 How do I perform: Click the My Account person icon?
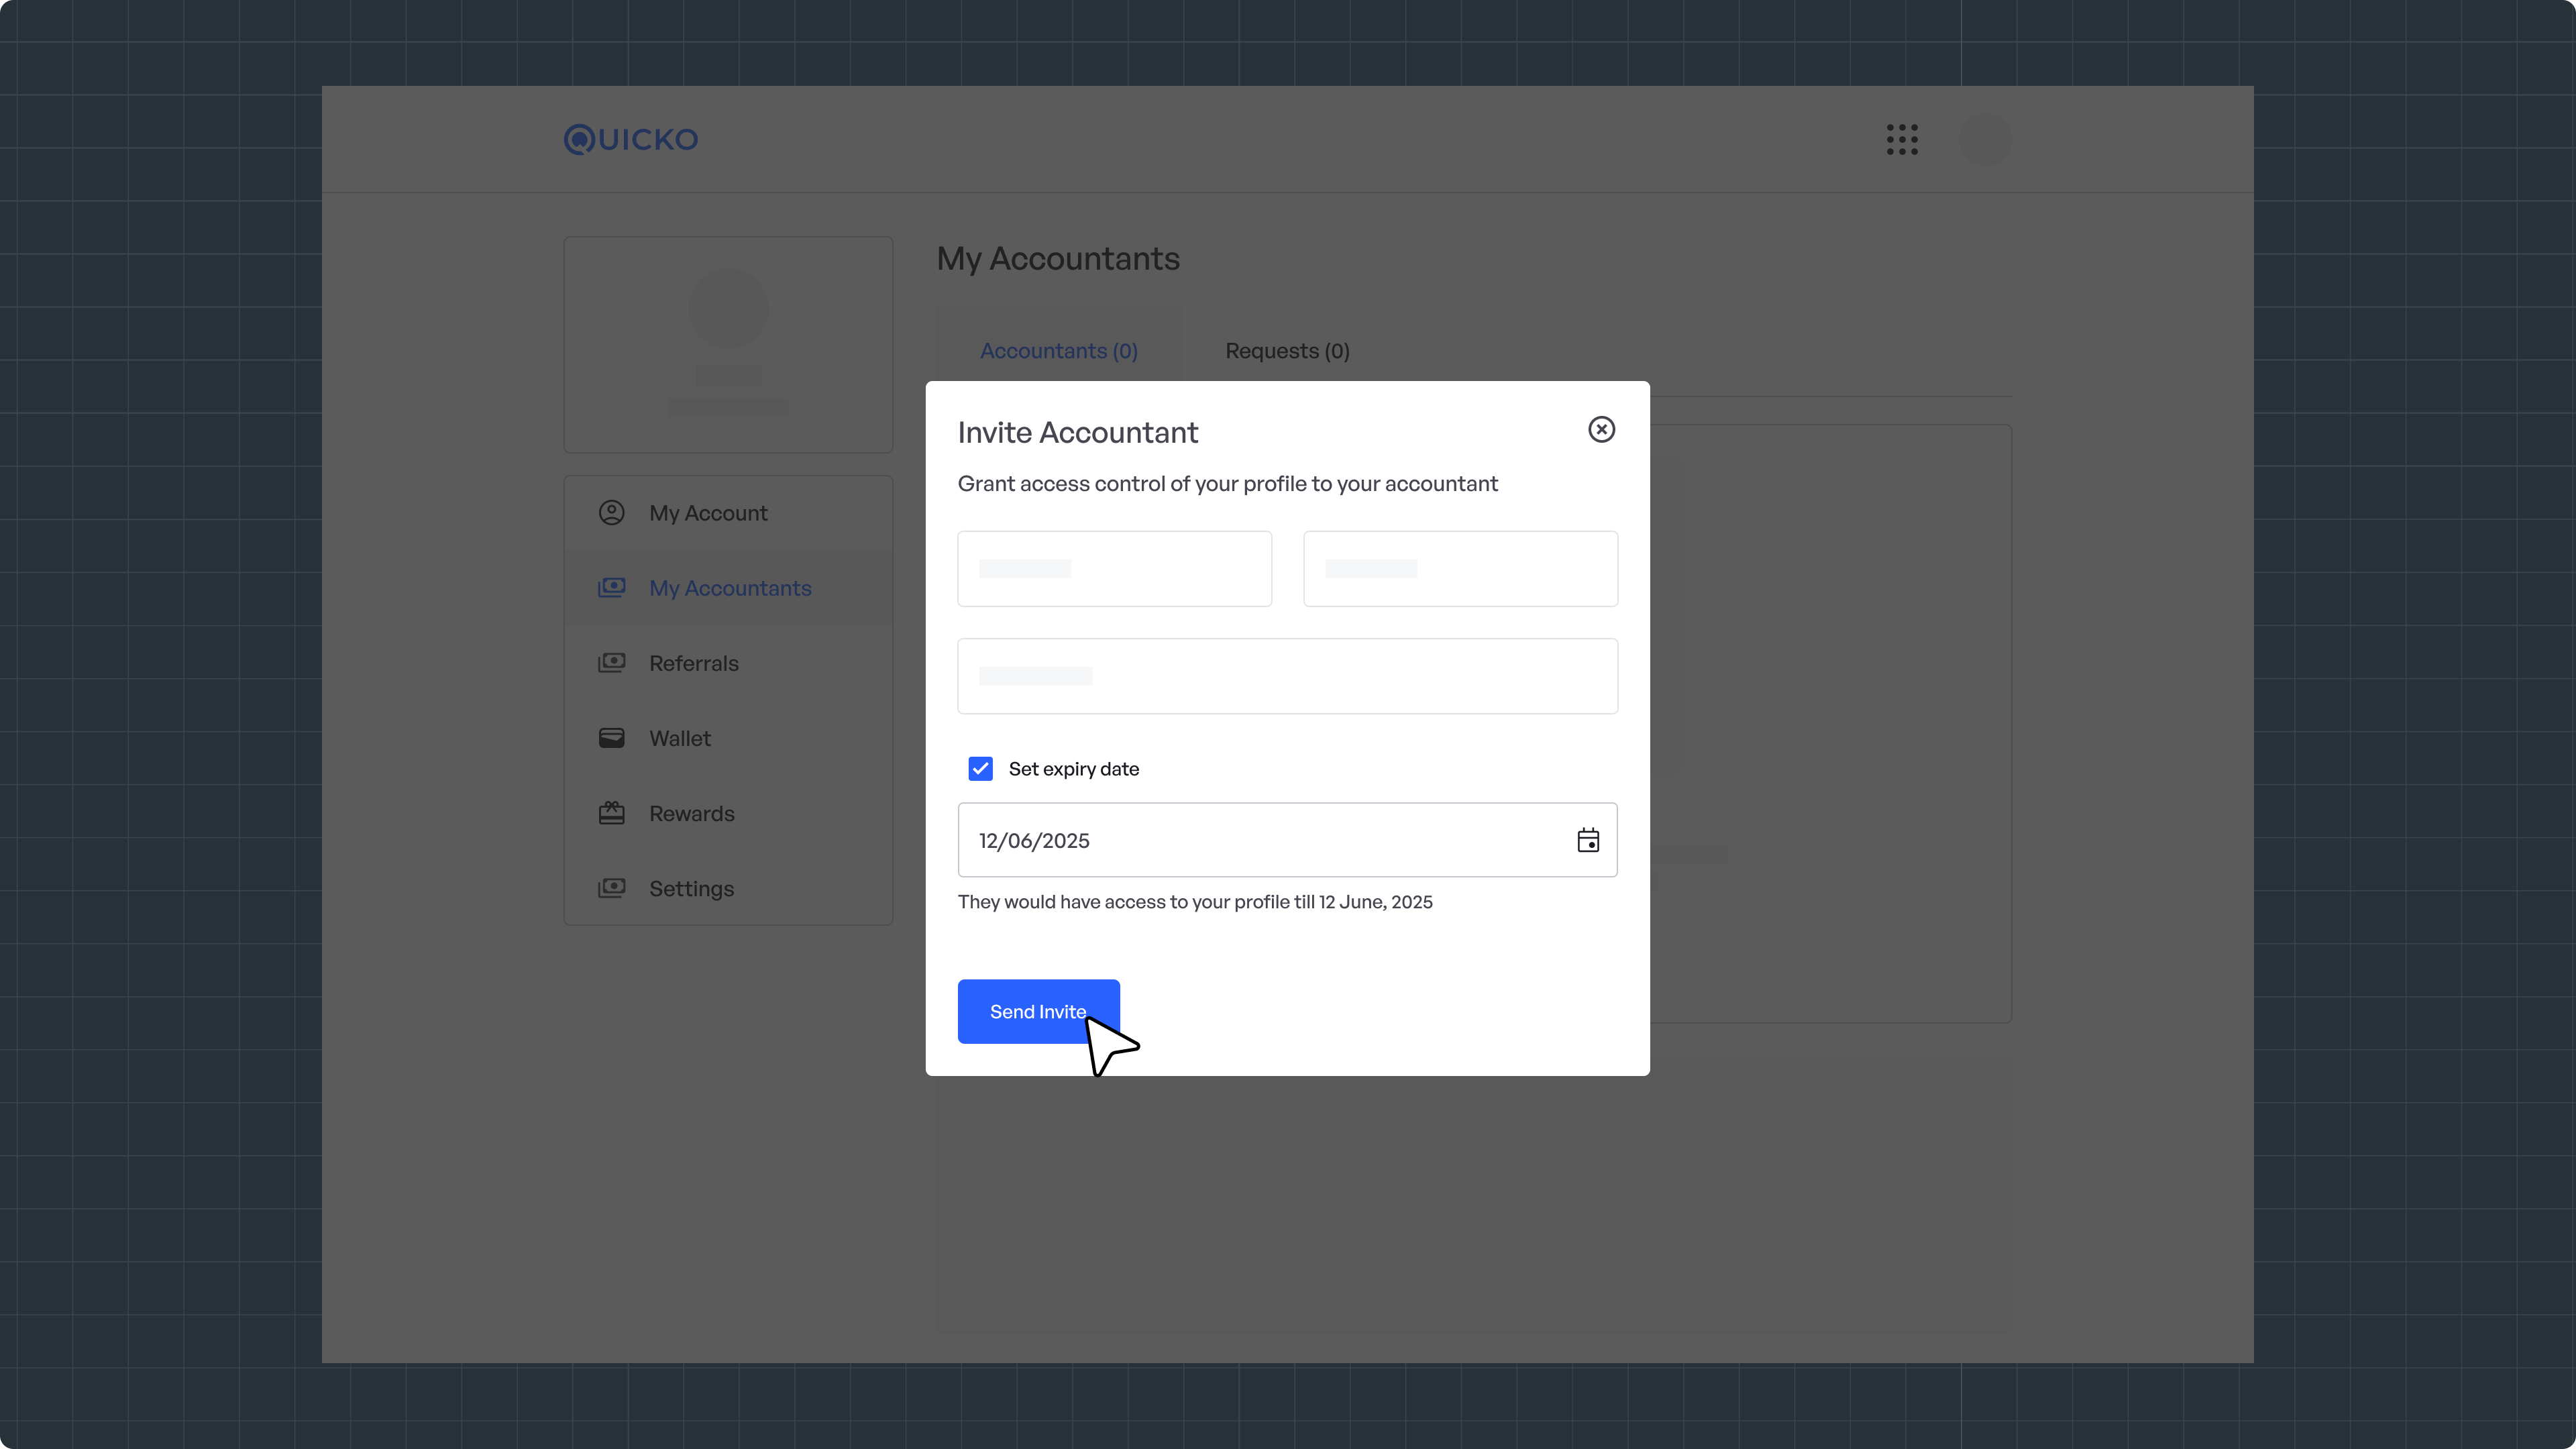tap(612, 513)
